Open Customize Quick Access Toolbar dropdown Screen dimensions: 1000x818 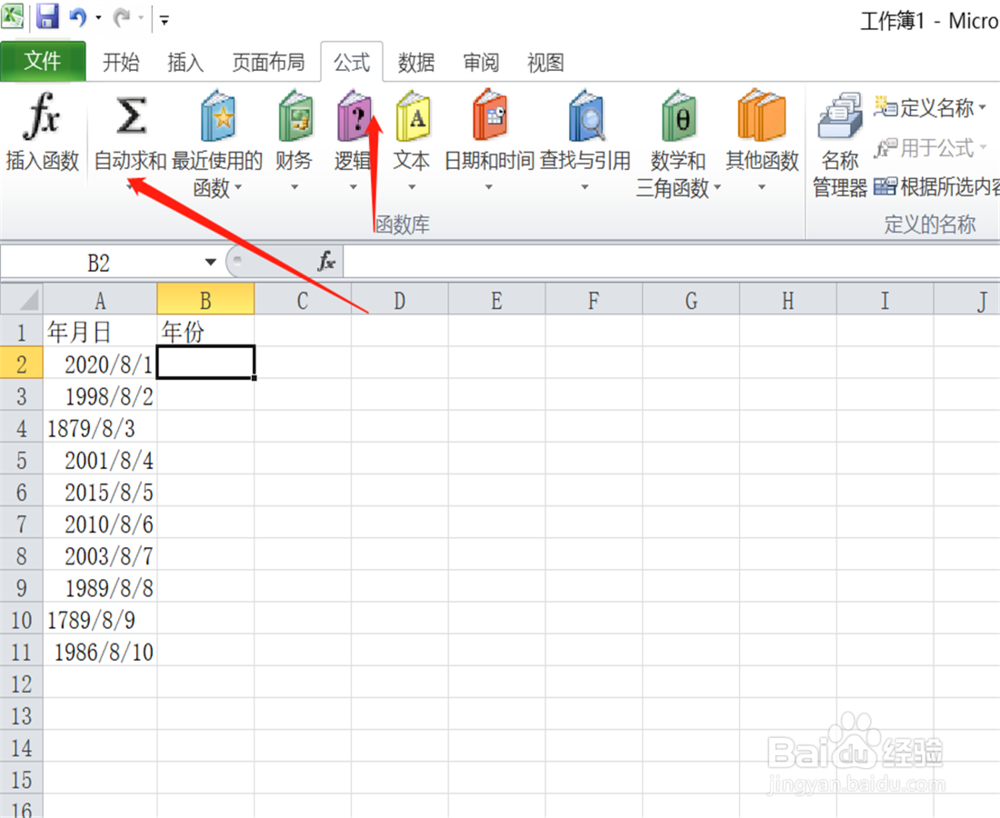coord(164,19)
